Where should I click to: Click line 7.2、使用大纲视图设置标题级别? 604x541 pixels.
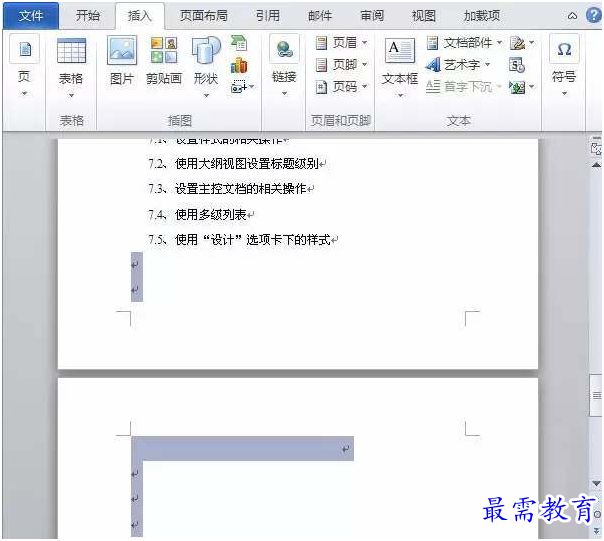237,164
